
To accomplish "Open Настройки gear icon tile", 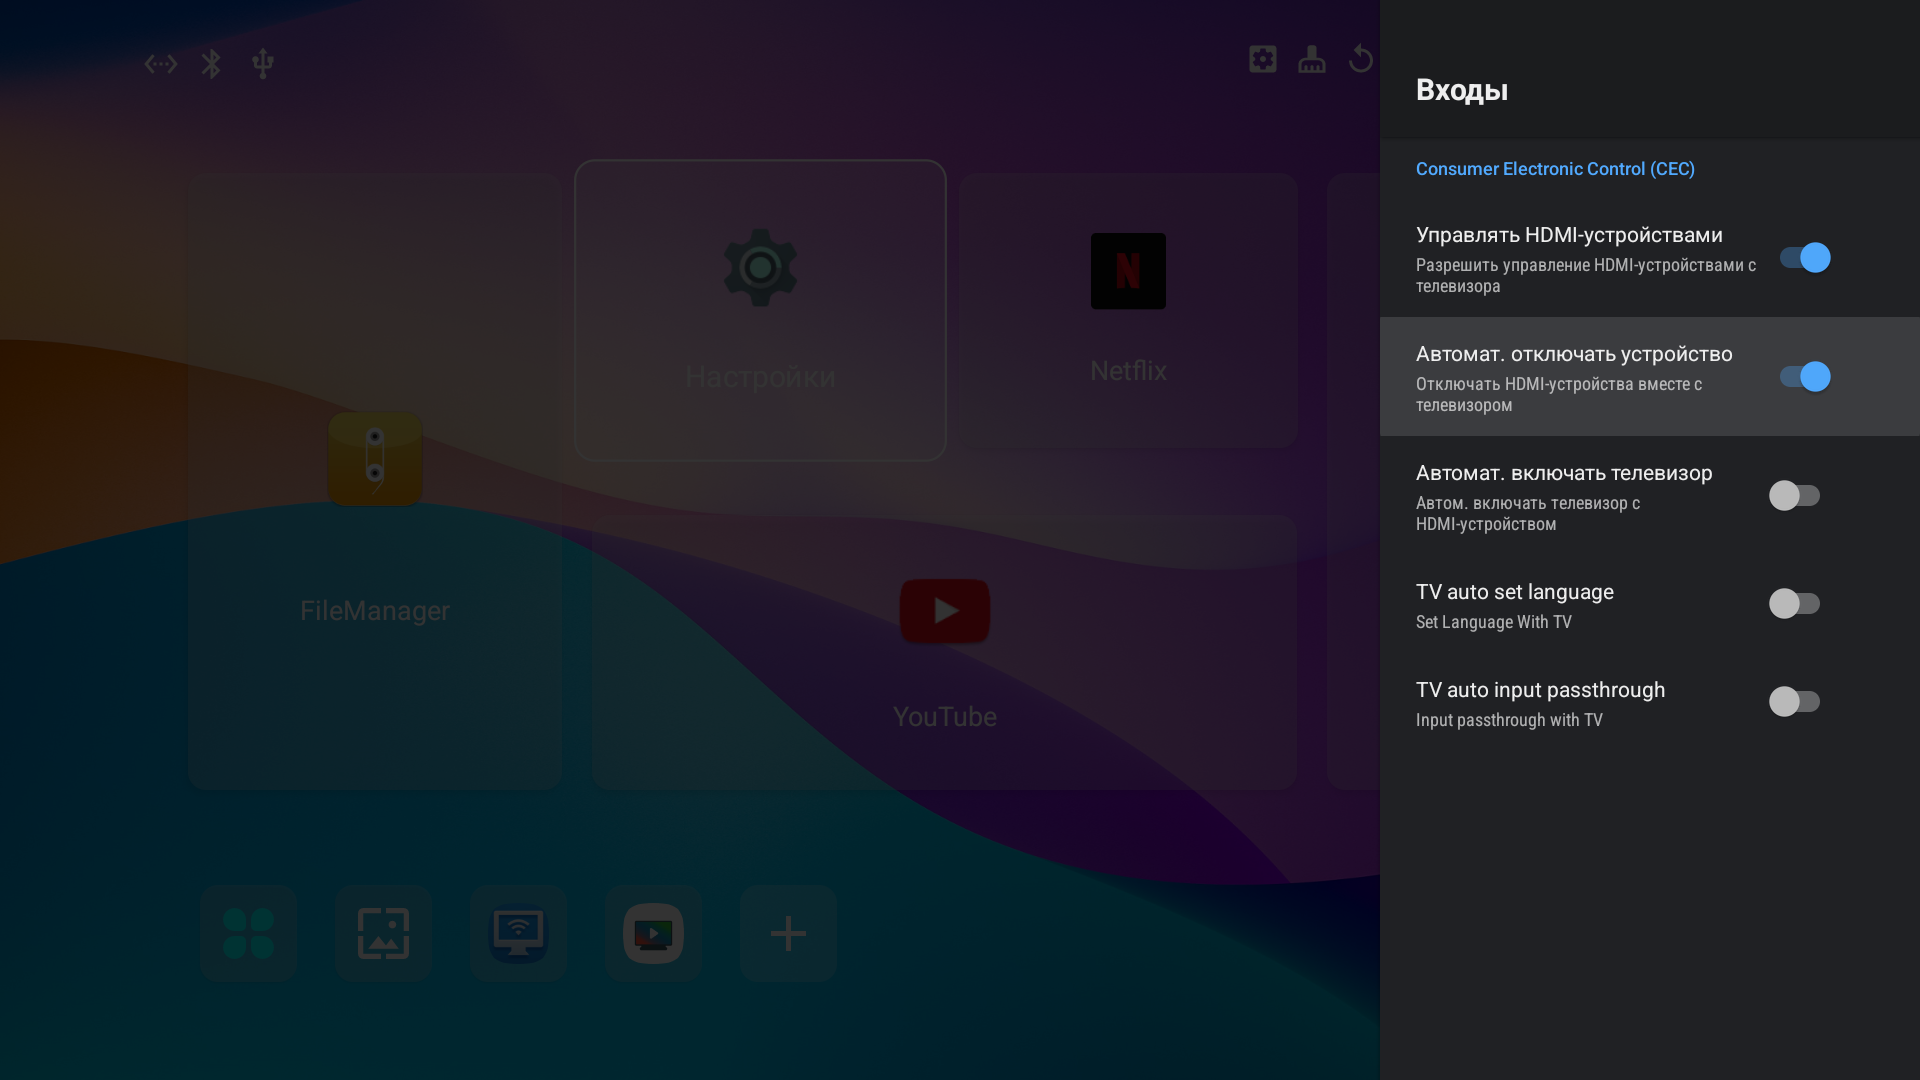I will coord(760,268).
